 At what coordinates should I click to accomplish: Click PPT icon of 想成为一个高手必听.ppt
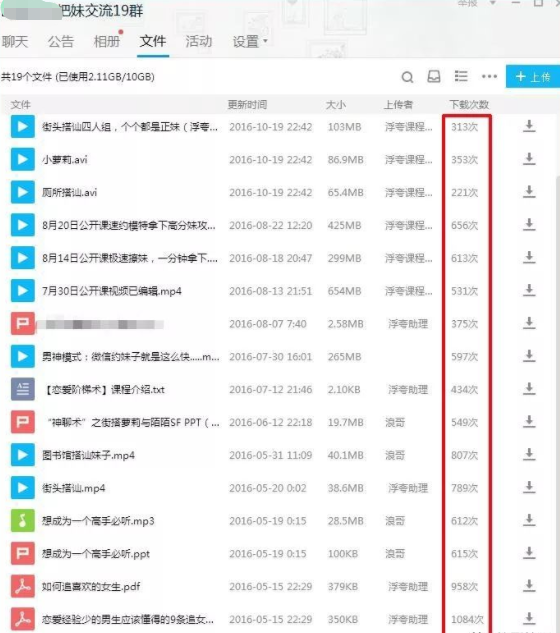coord(23,553)
